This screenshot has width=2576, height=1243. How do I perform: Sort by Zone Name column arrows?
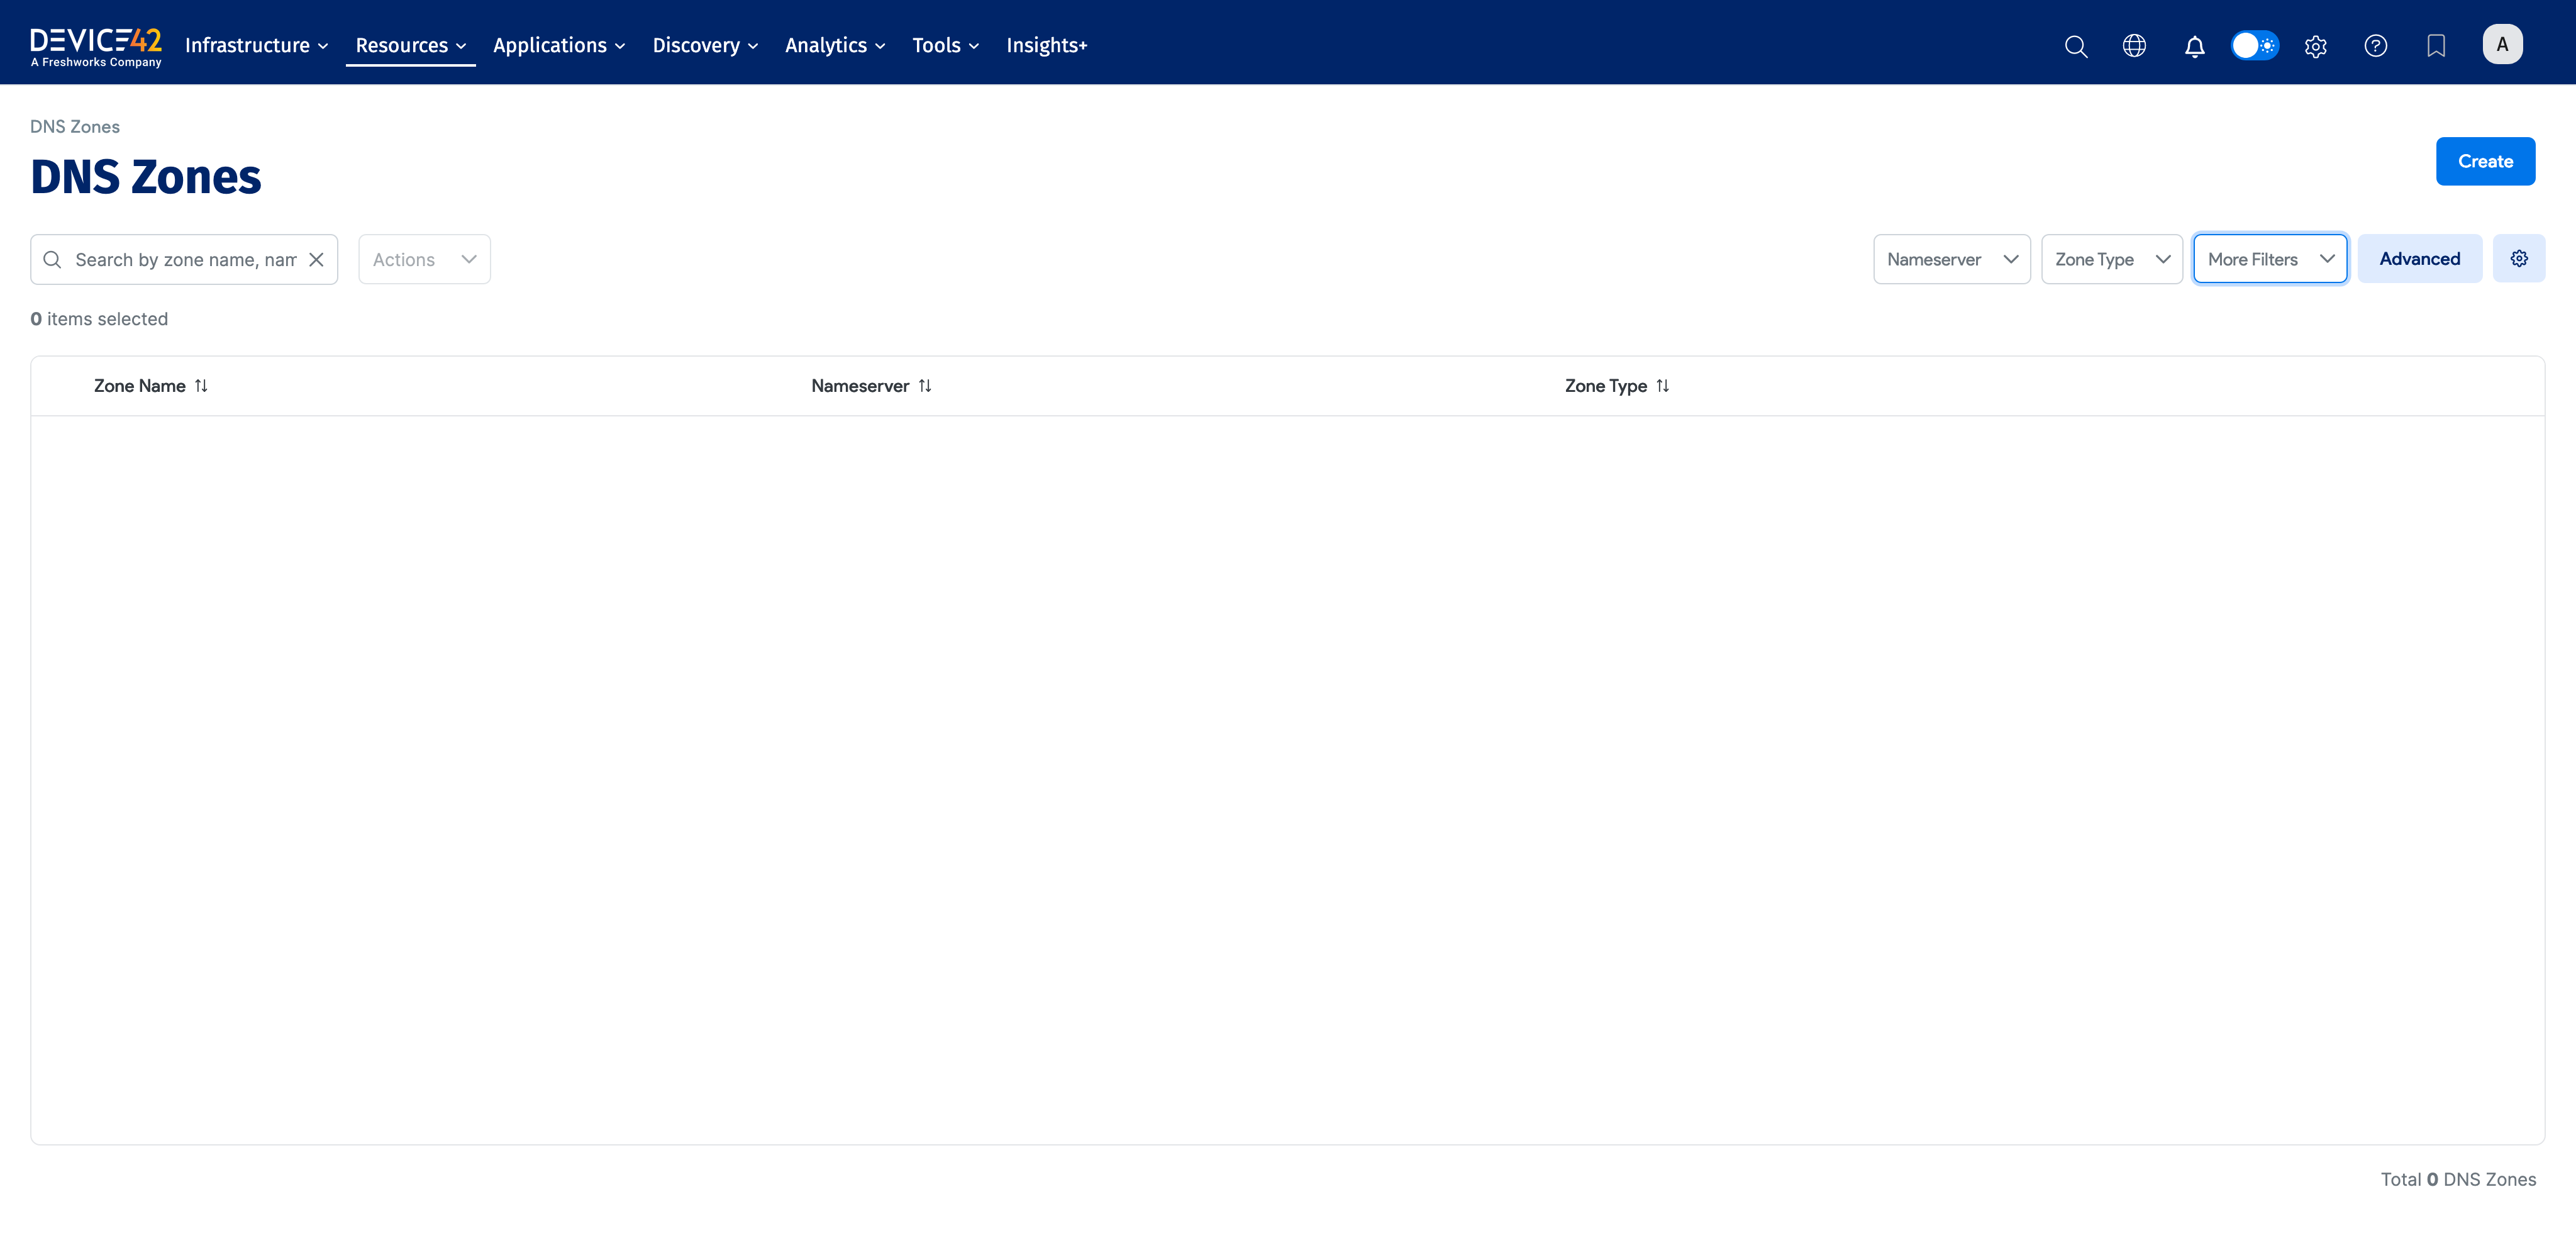coord(201,386)
